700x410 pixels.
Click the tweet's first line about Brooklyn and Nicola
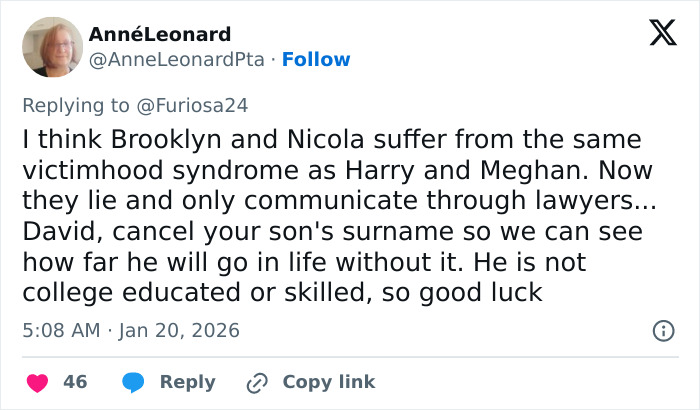point(331,139)
